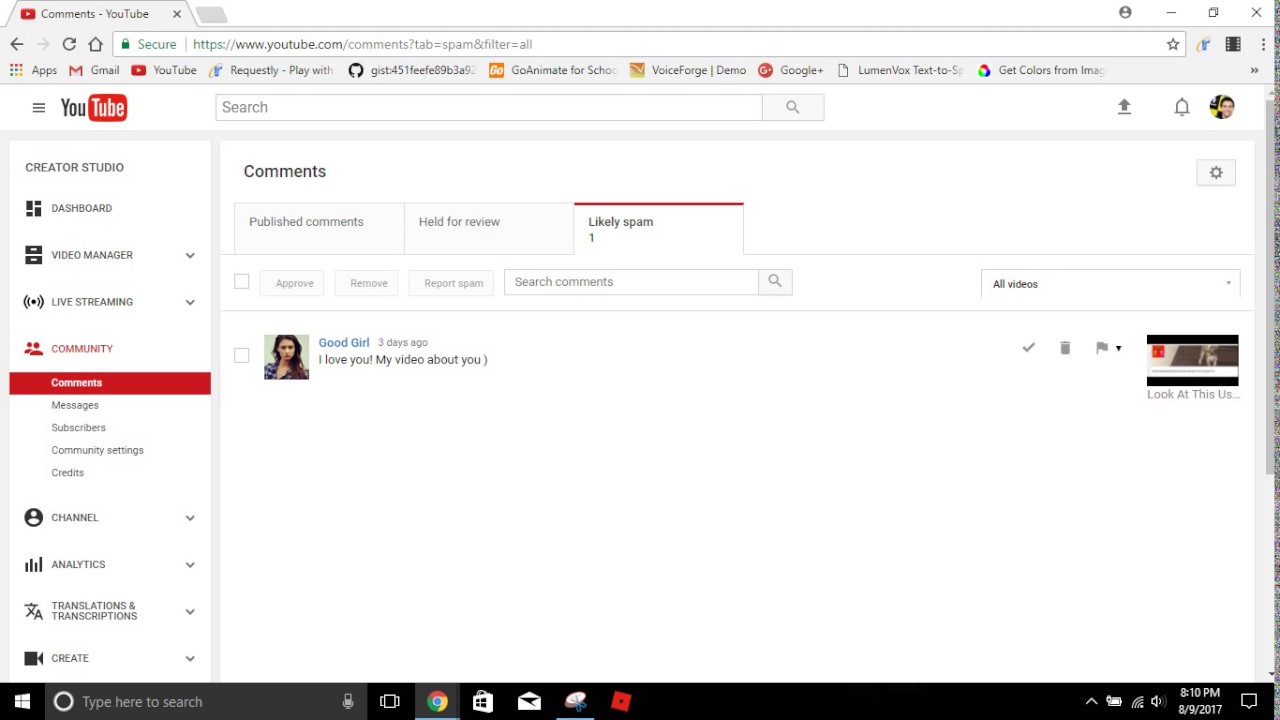Open the GoAnimate for Schools bookmark
1280x720 pixels.
[553, 70]
